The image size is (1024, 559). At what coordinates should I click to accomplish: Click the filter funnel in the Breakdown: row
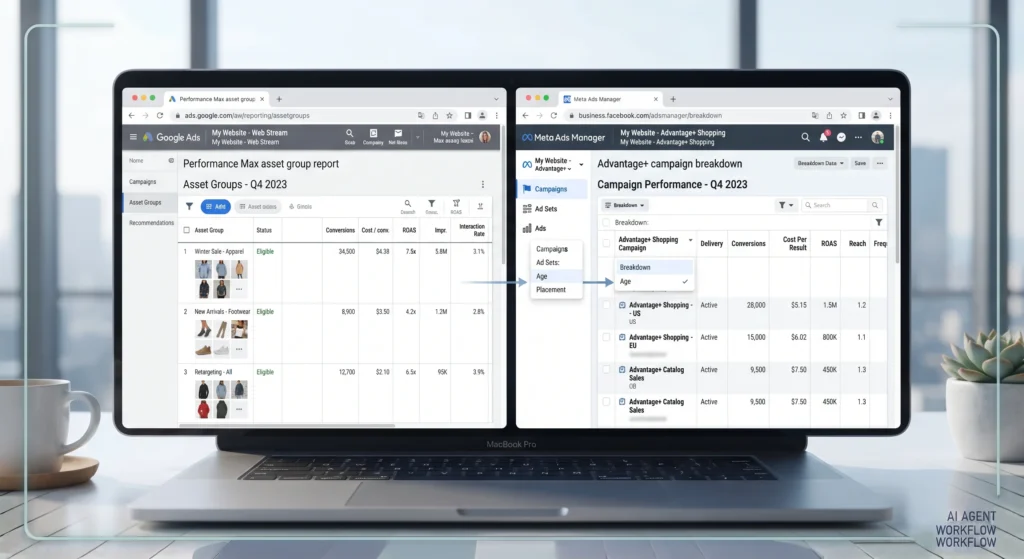click(879, 223)
